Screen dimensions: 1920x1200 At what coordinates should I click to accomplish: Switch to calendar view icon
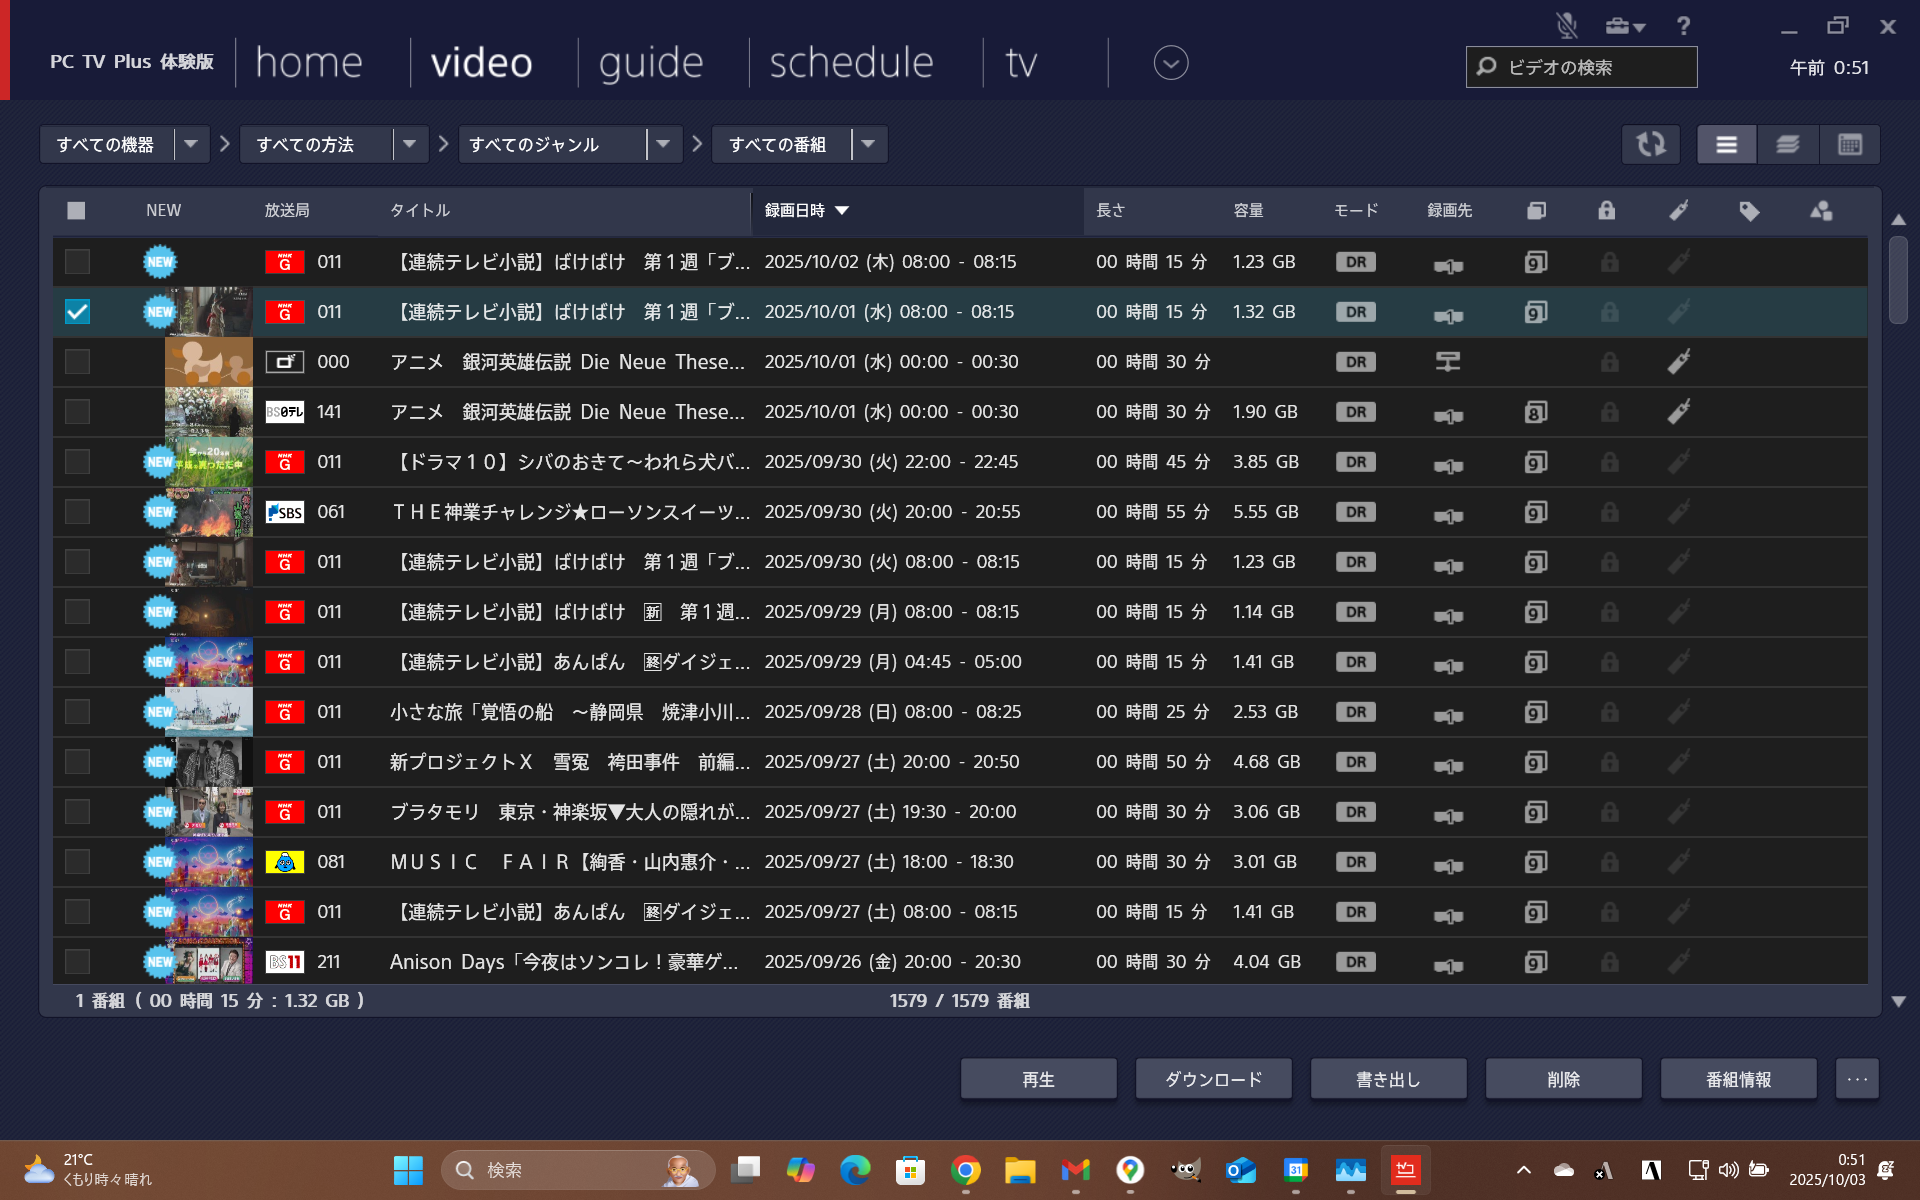(x=1849, y=145)
